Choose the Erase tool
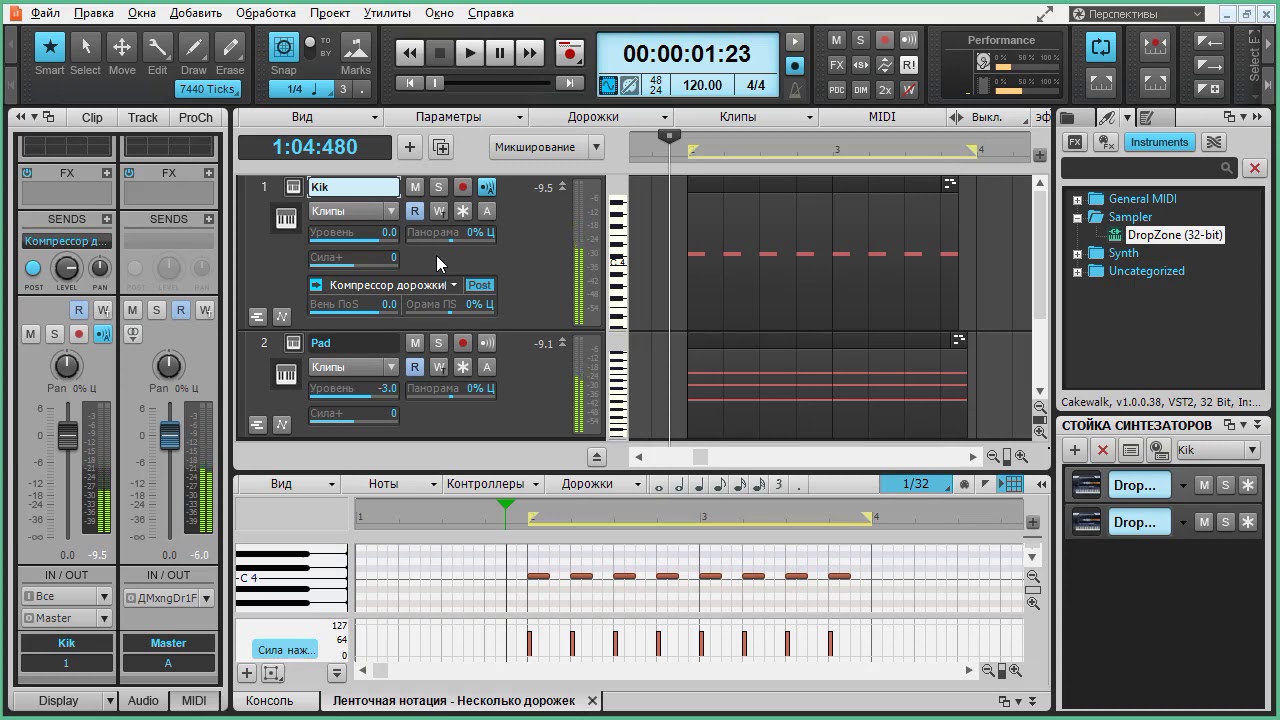Image resolution: width=1280 pixels, height=720 pixels. [x=230, y=47]
